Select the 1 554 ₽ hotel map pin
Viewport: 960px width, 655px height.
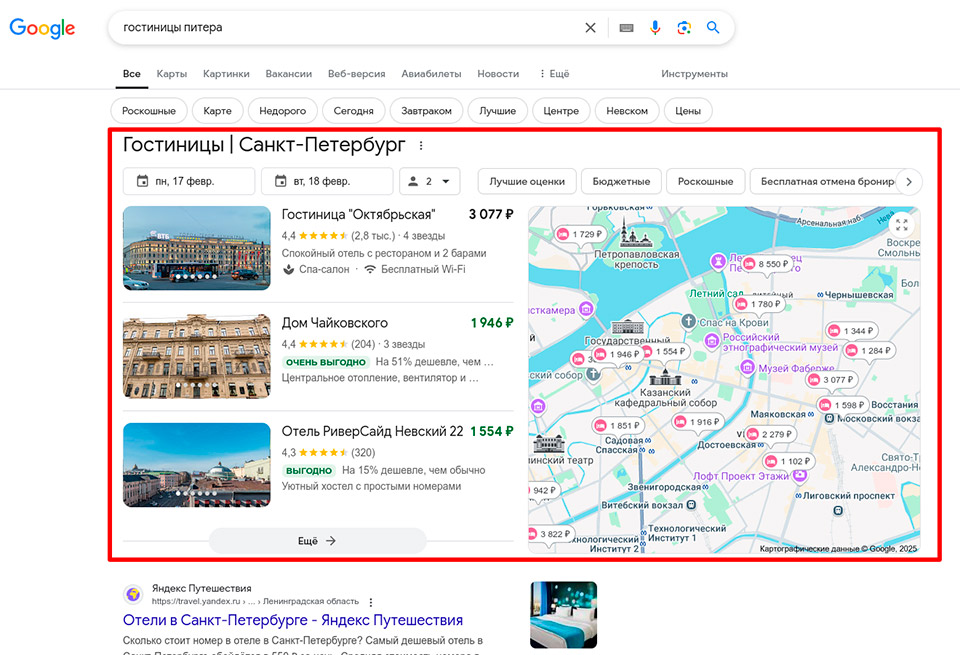click(667, 351)
